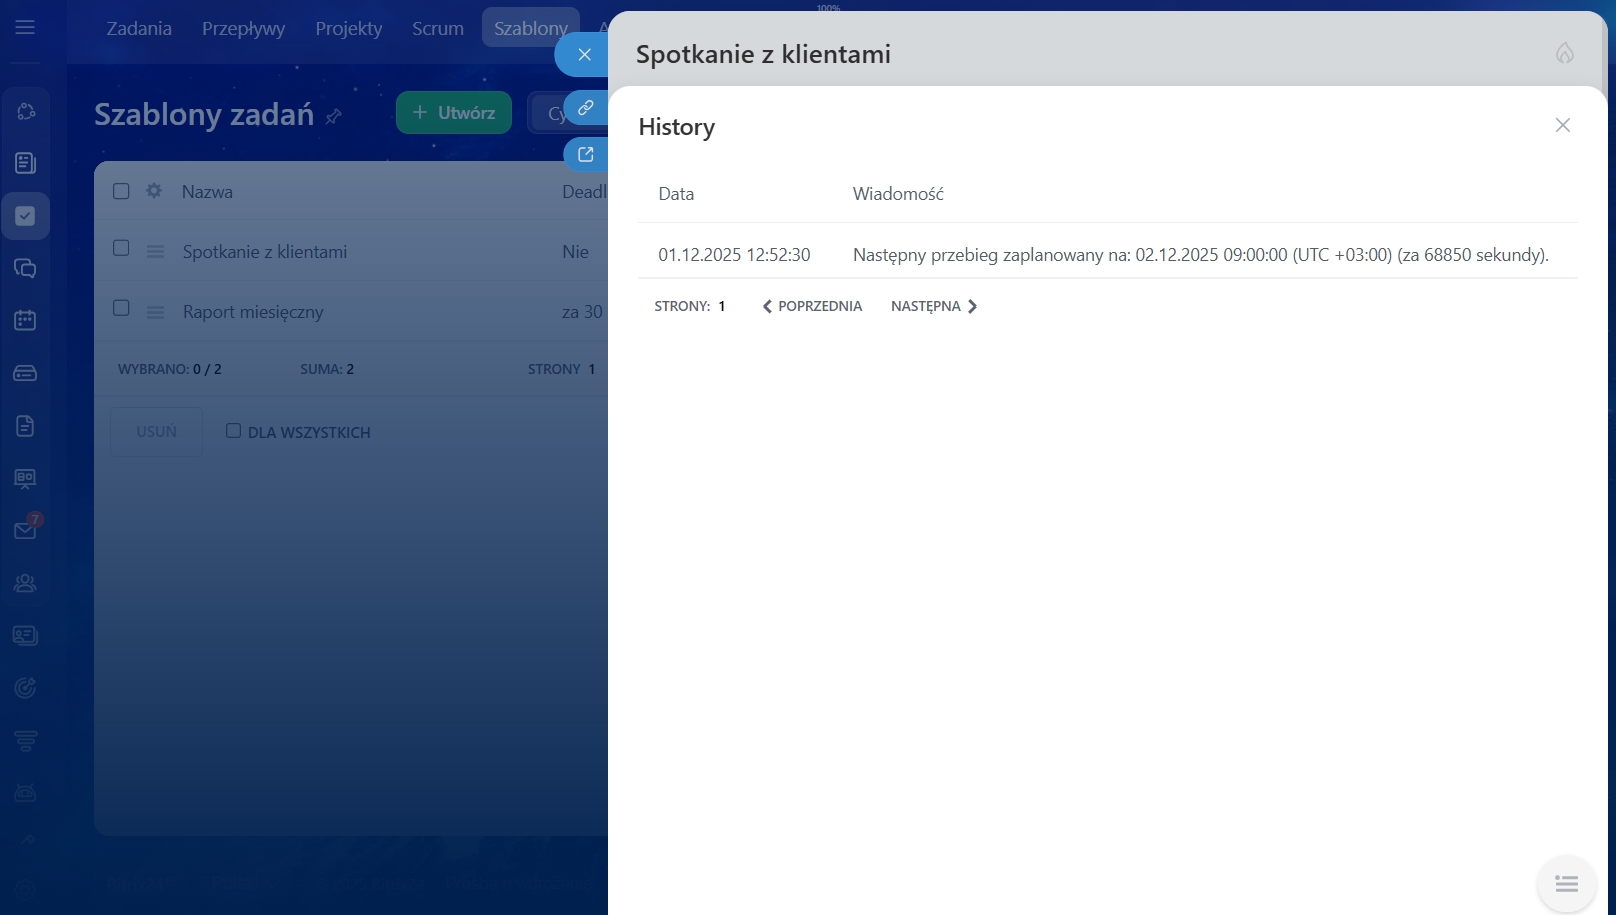This screenshot has width=1616, height=915.
Task: Open the Feed news icon in sidebar
Action: 25,163
